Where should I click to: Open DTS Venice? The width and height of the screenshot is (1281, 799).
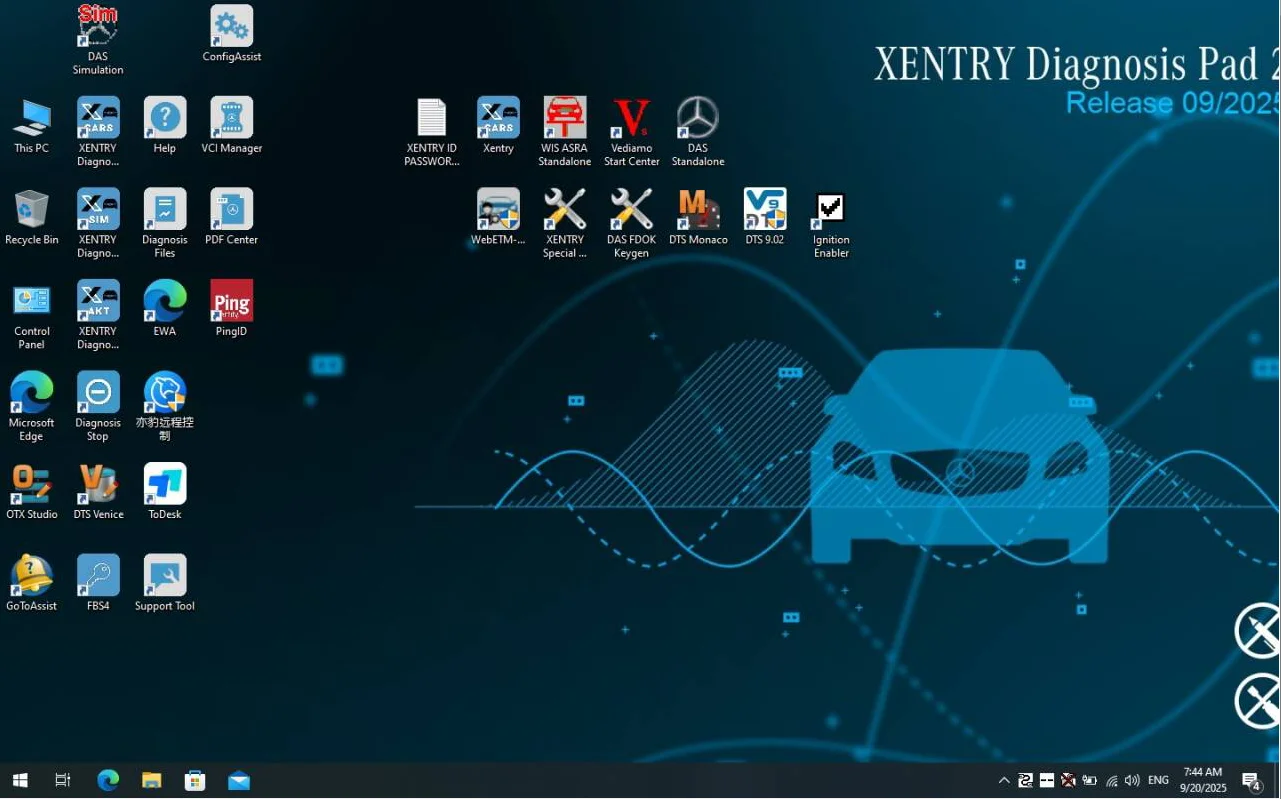tap(98, 491)
